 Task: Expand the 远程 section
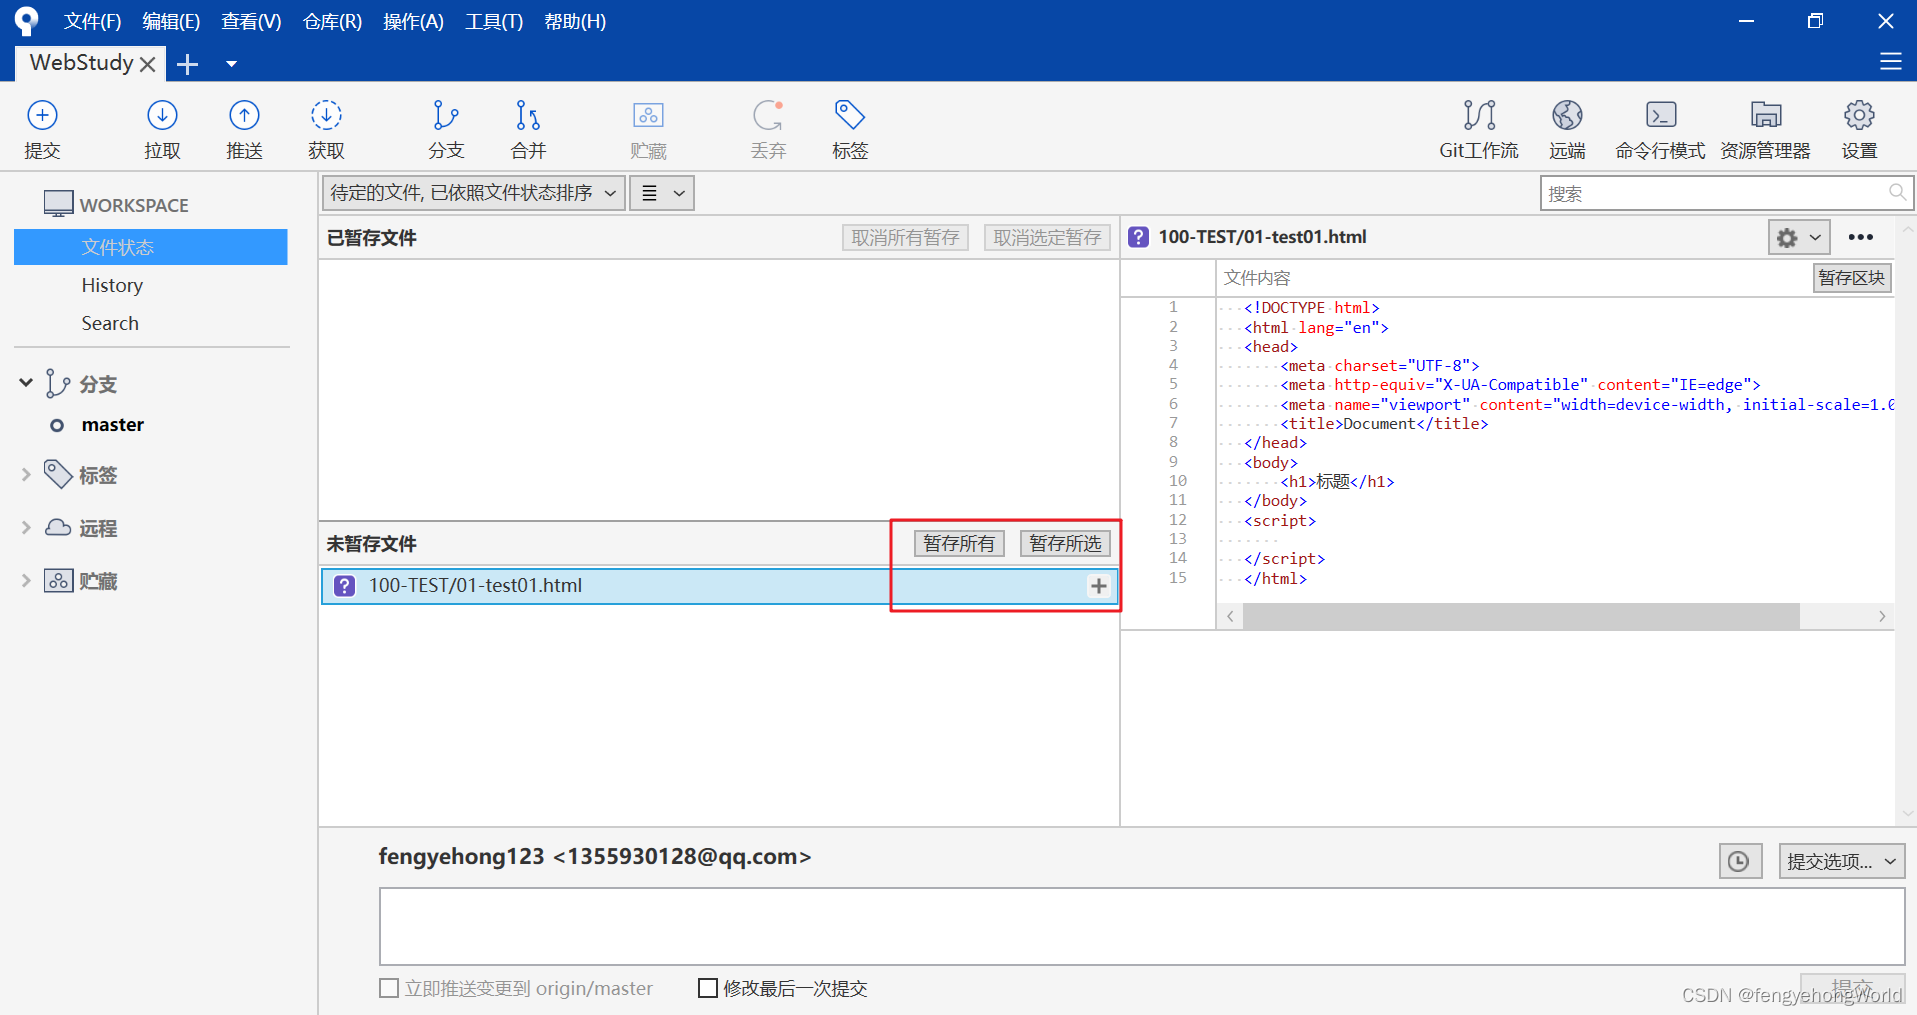click(26, 528)
